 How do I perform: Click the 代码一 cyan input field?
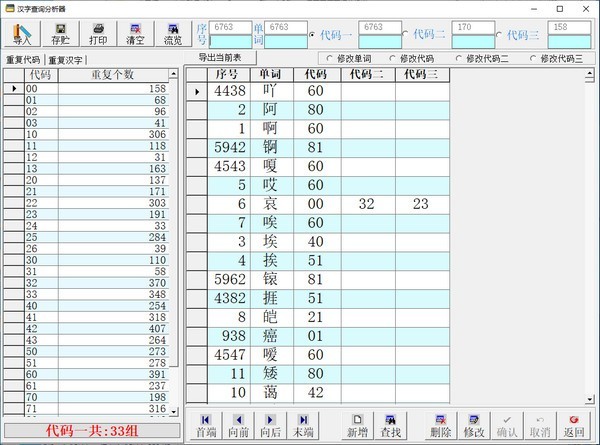[x=380, y=42]
